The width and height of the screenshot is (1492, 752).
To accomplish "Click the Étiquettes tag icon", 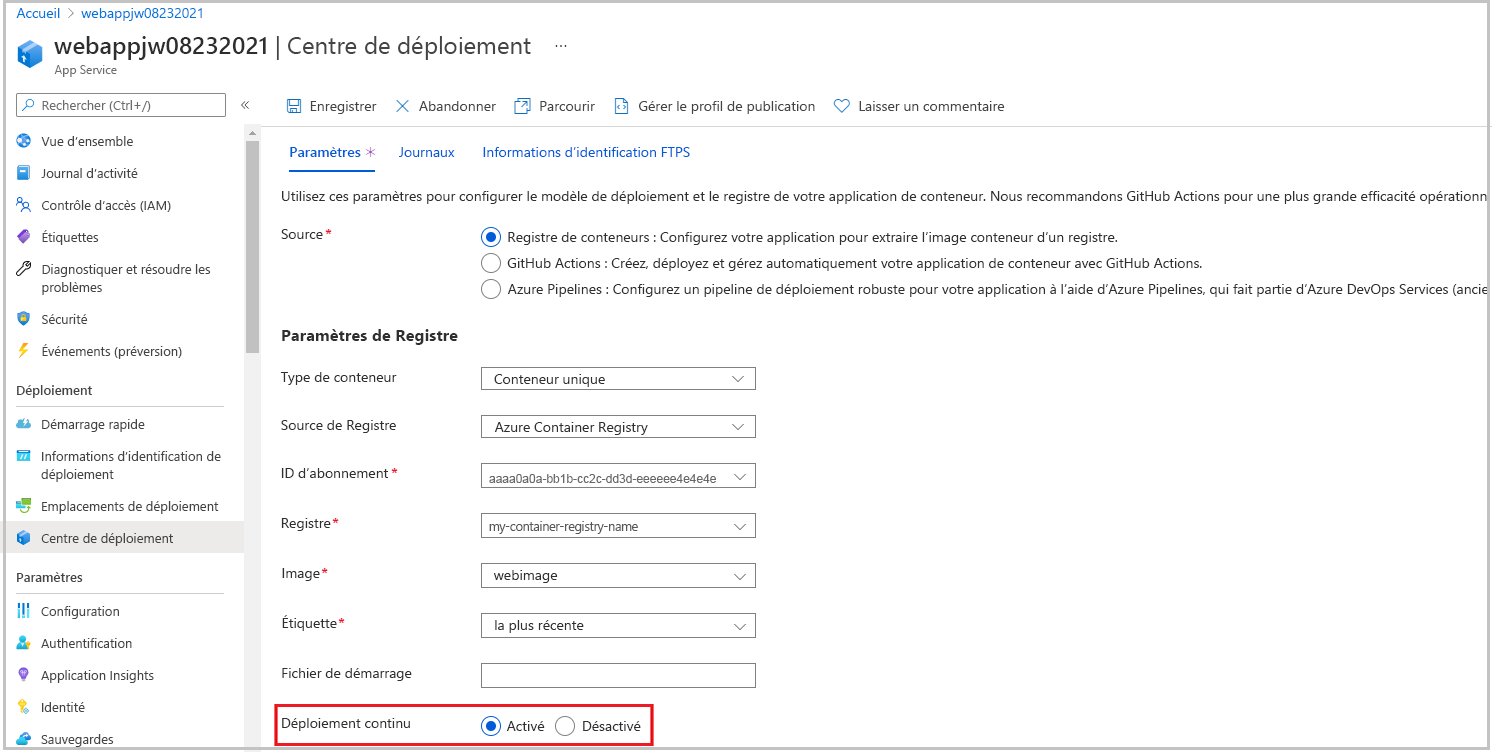I will click(x=24, y=237).
